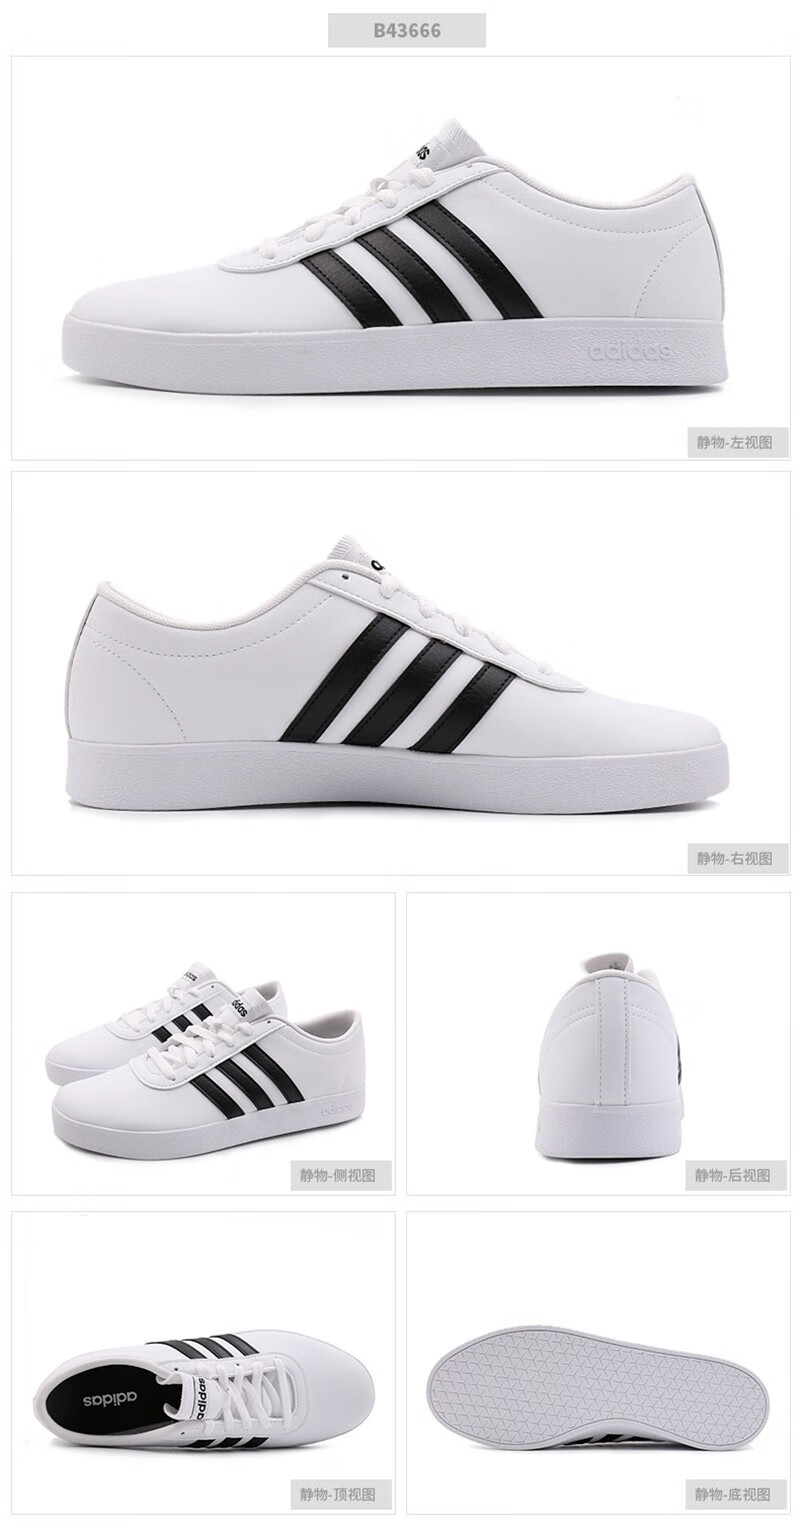Open the side view pair photo
The image size is (800, 1527).
[203, 1043]
